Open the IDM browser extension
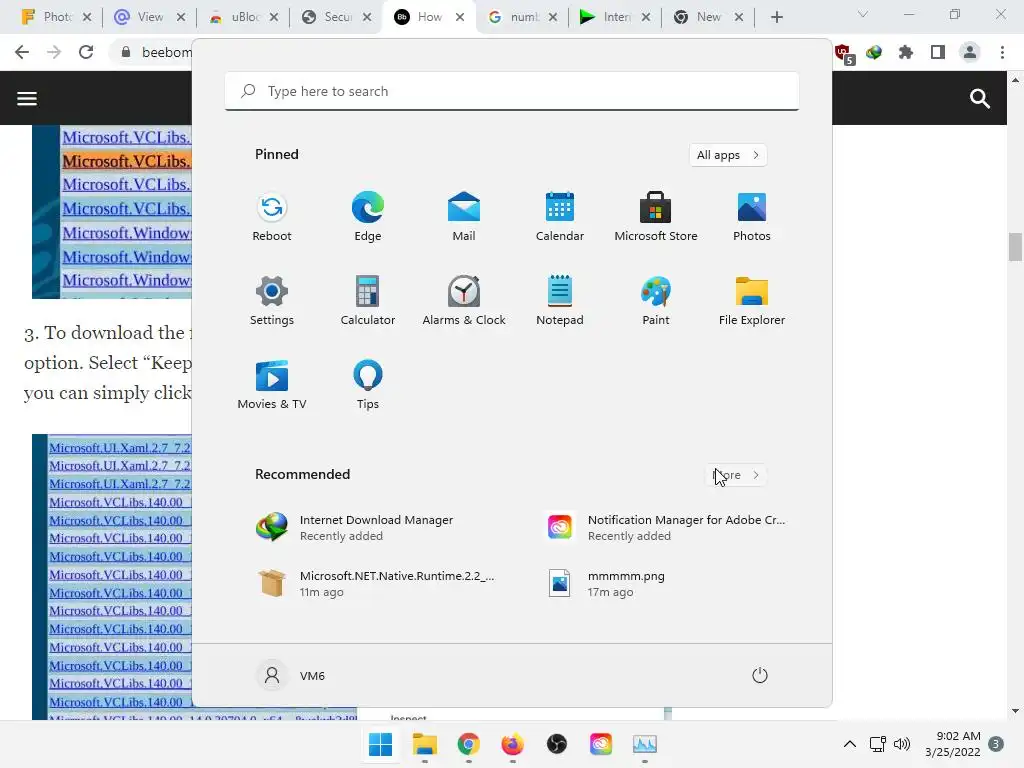Screen dimensions: 1024x768 coord(874,52)
